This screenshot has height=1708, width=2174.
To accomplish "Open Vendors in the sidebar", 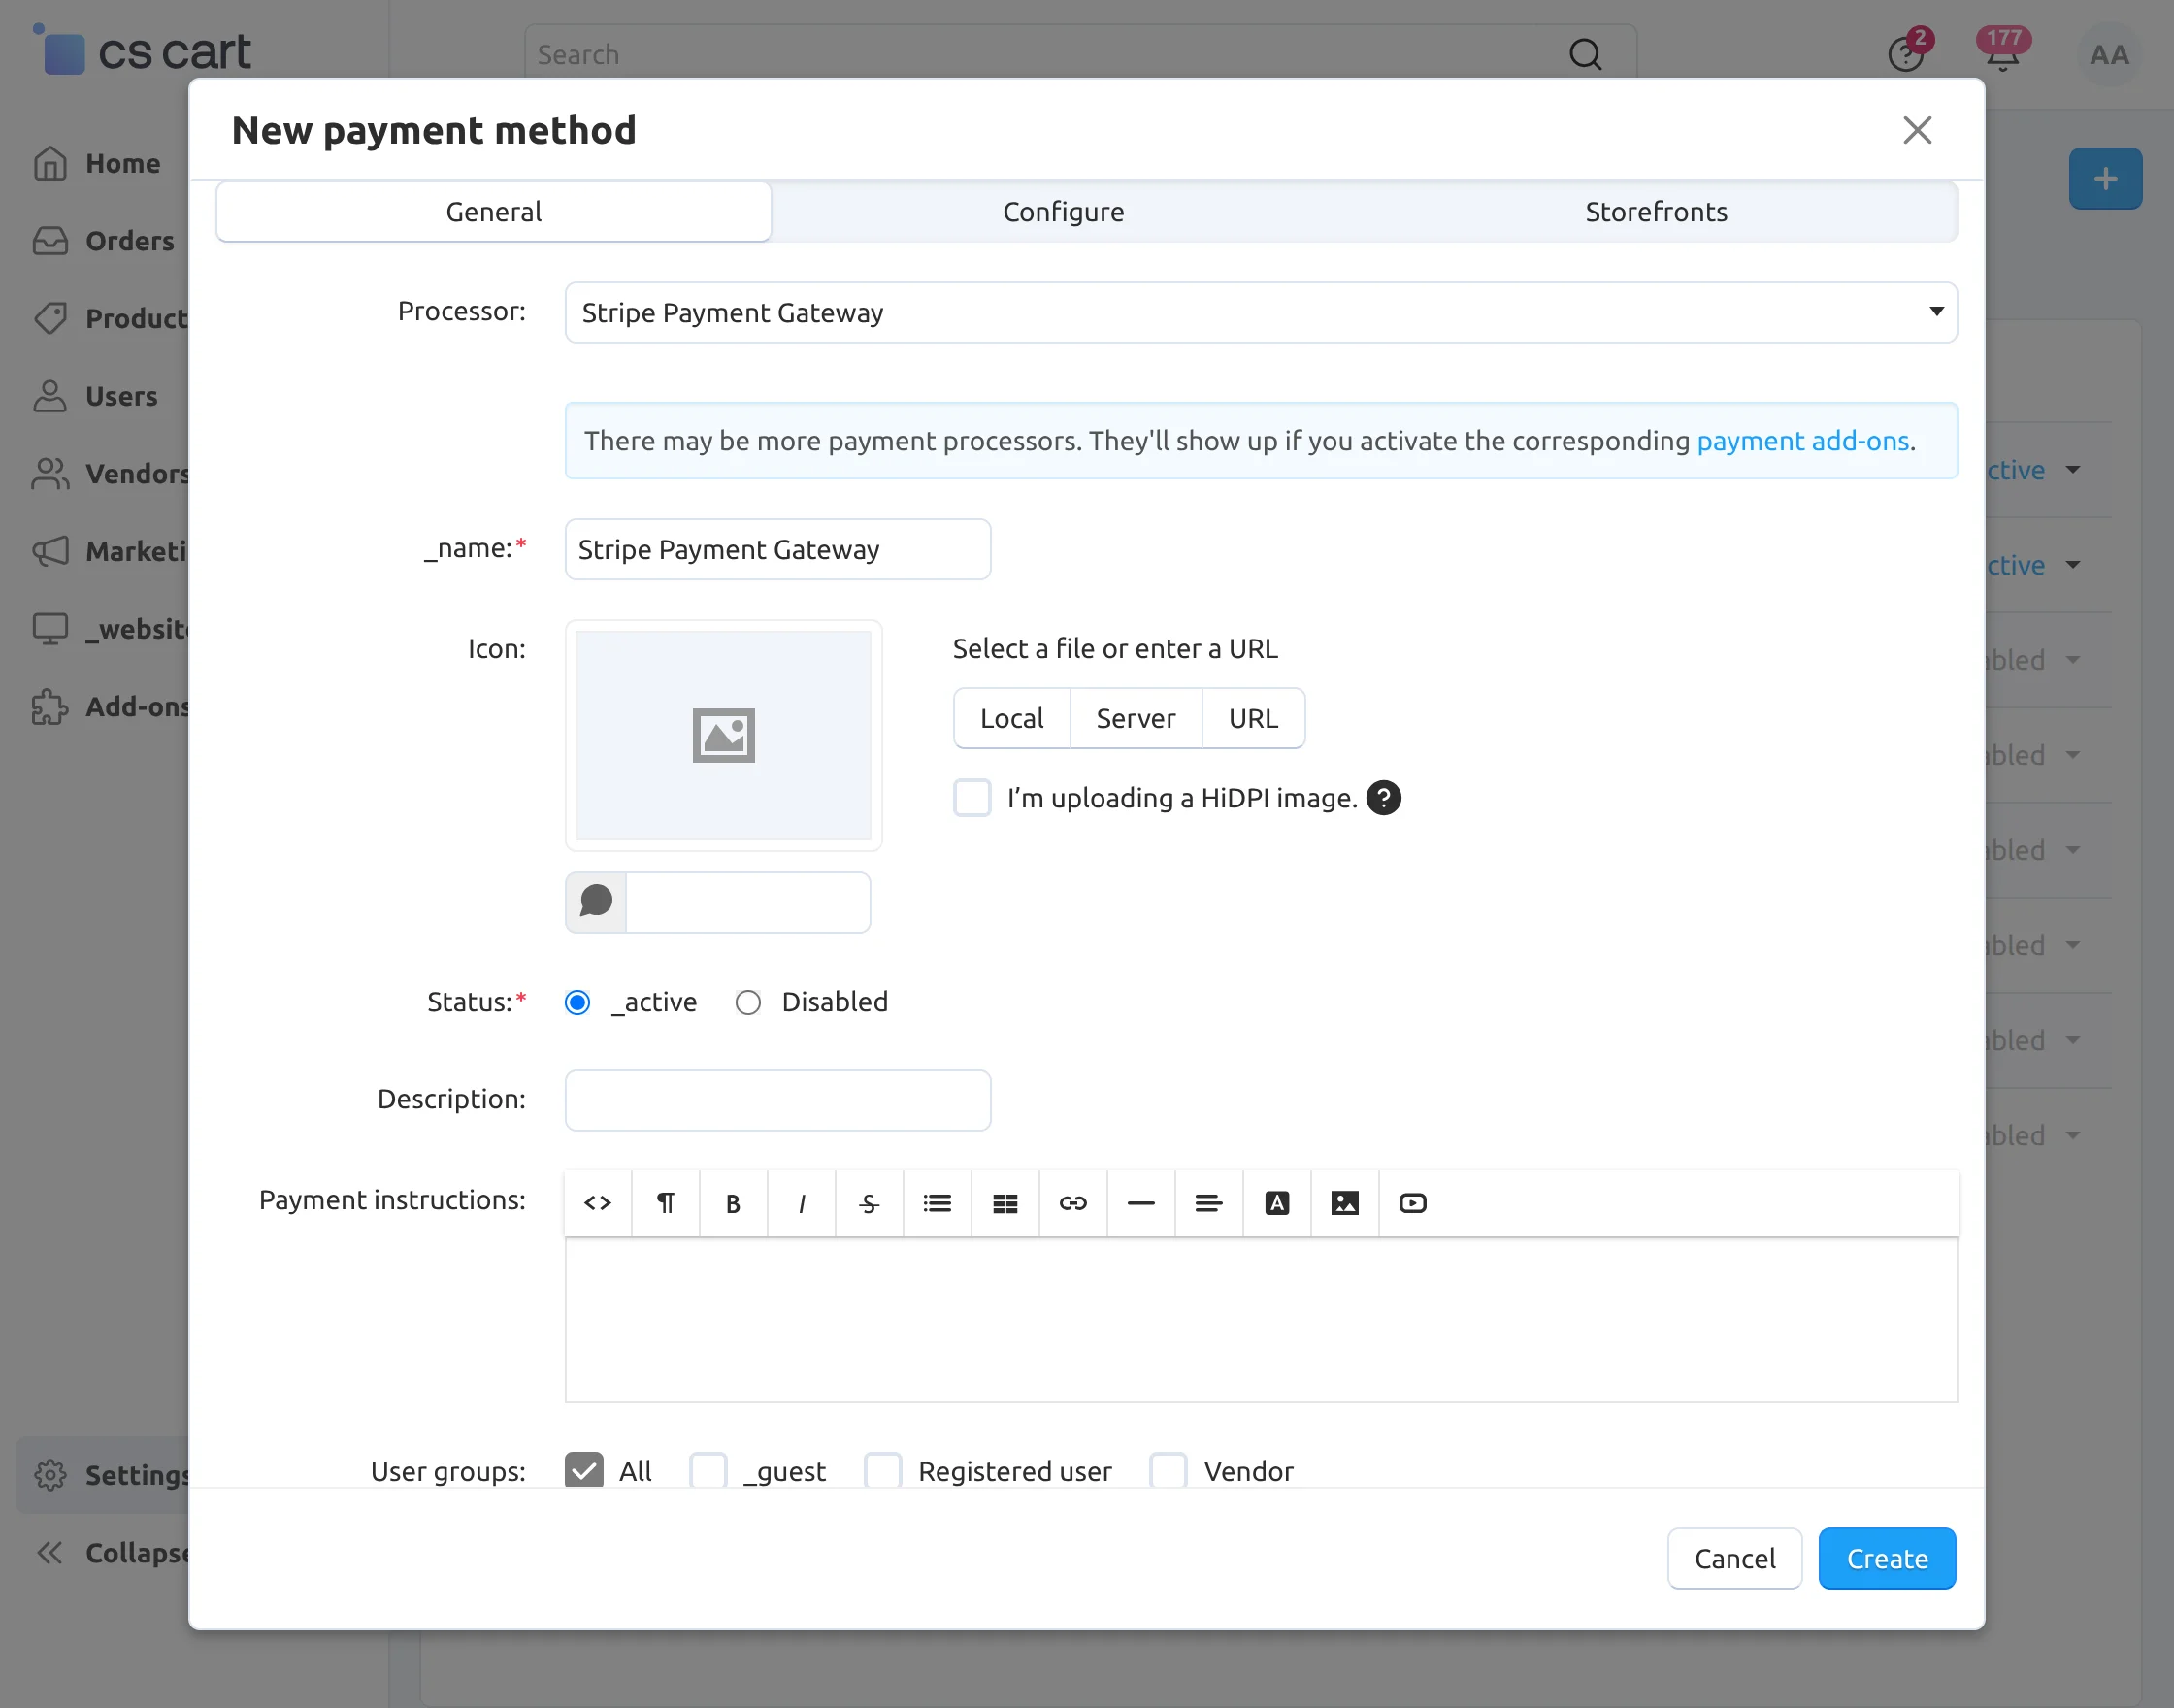I will coord(110,473).
